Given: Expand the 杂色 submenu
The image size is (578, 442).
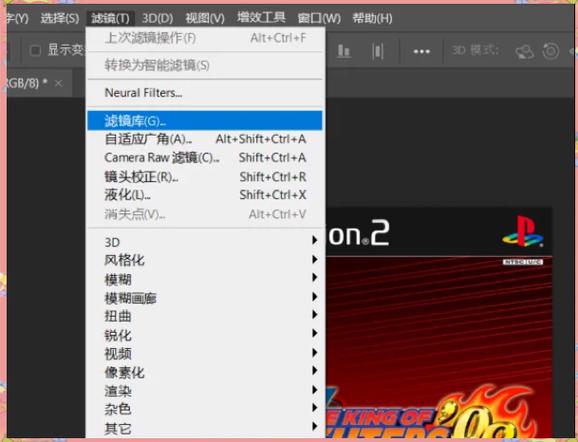Looking at the screenshot, I should 205,409.
